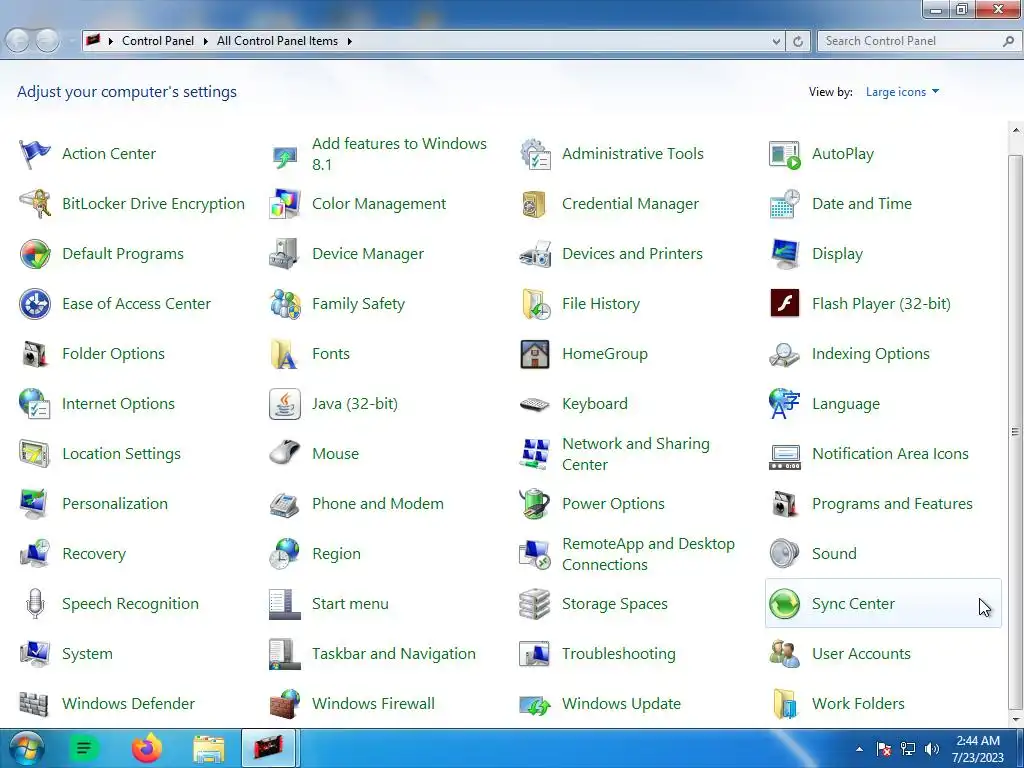Expand the arrow after Control Panel breadcrumb
1024x768 pixels.
tap(205, 41)
